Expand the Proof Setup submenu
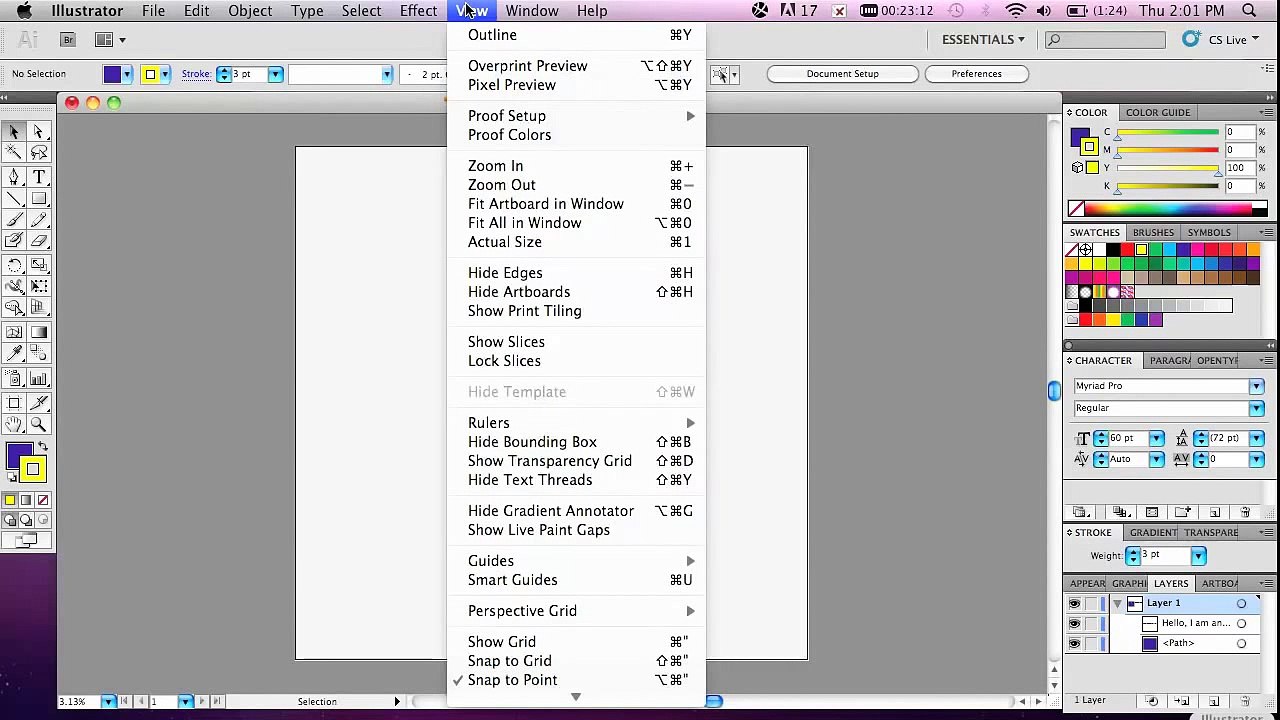 click(x=576, y=116)
